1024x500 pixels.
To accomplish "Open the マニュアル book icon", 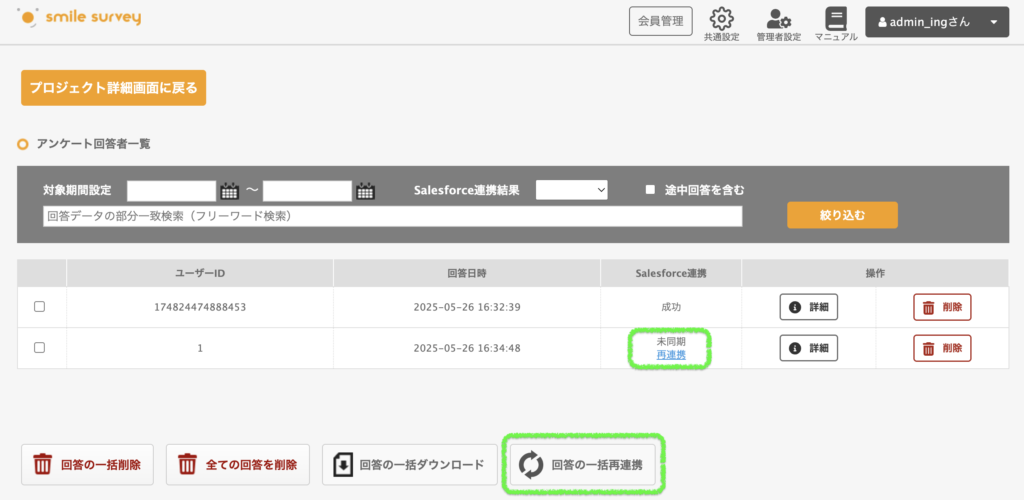I will coord(836,20).
